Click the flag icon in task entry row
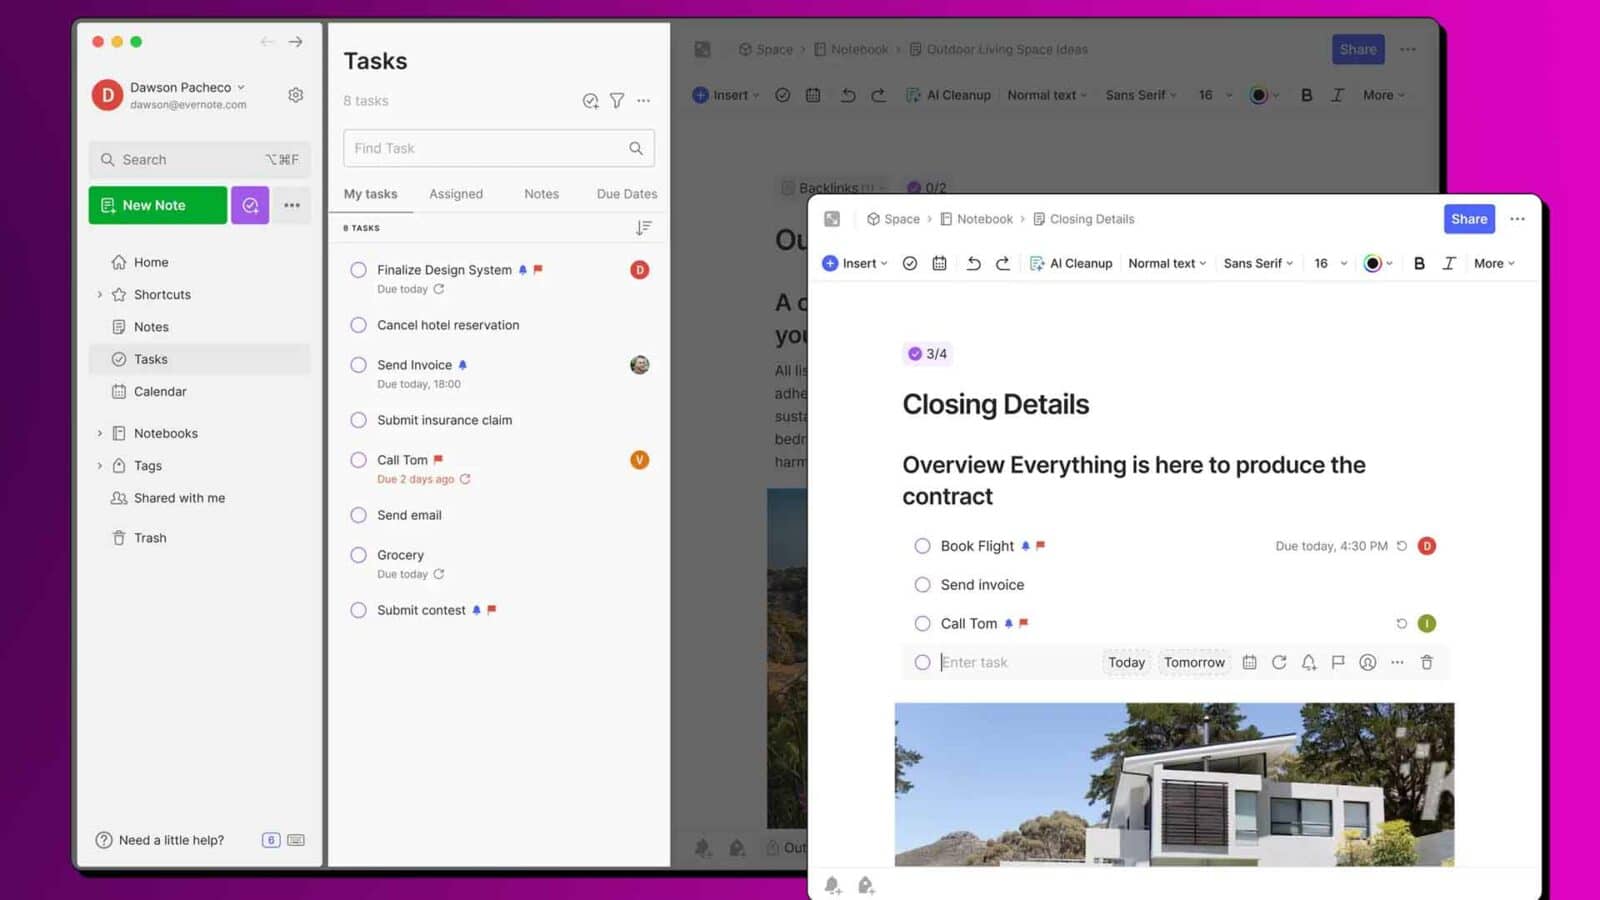 [x=1338, y=662]
